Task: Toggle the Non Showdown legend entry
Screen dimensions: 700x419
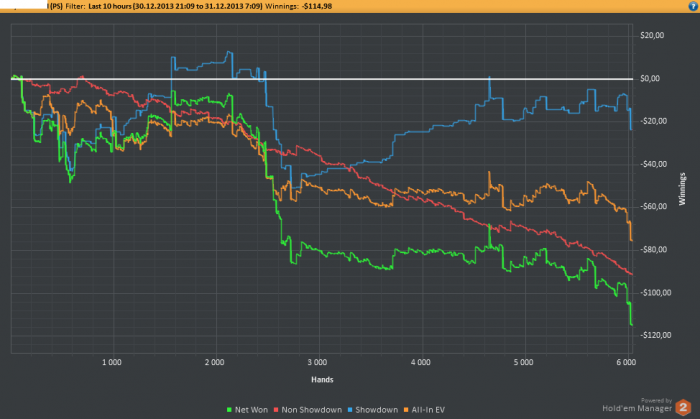Action: tap(308, 410)
